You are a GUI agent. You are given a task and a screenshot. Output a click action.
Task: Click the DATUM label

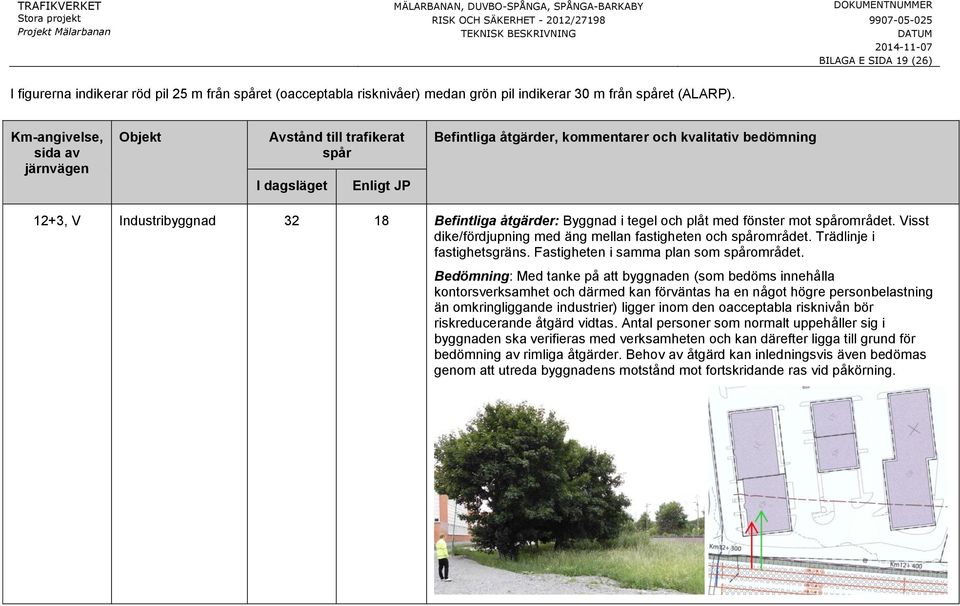[915, 34]
